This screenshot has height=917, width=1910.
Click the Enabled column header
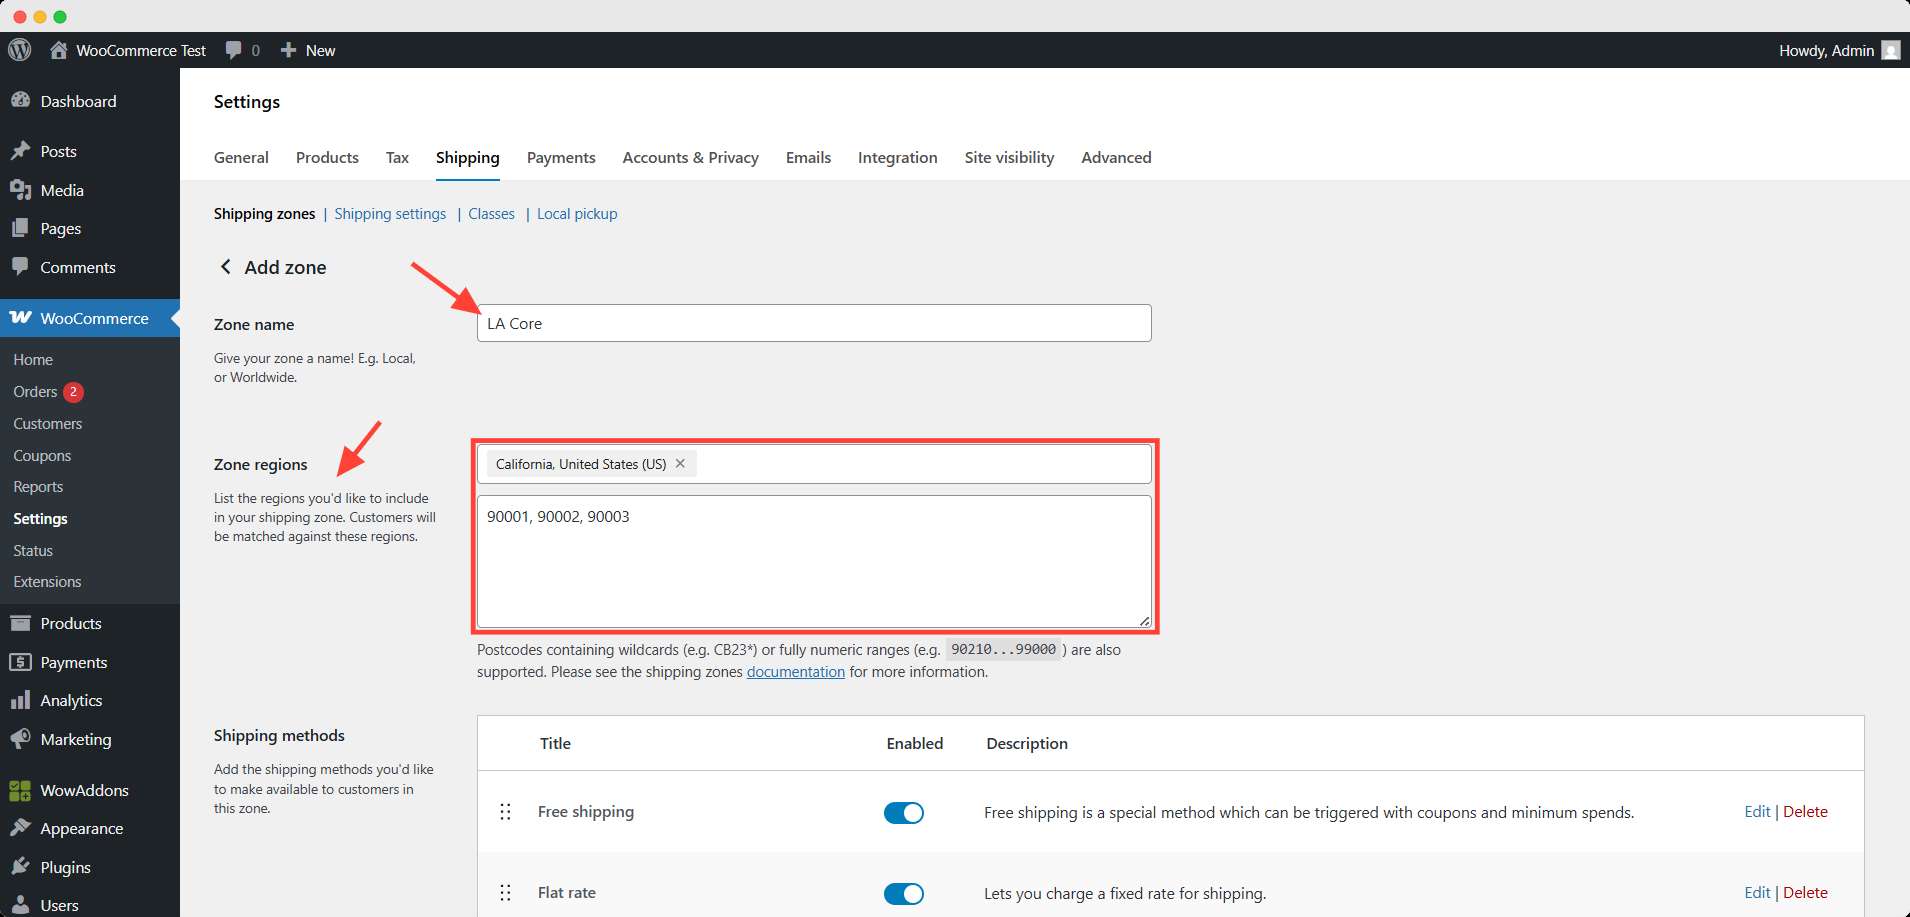click(914, 743)
